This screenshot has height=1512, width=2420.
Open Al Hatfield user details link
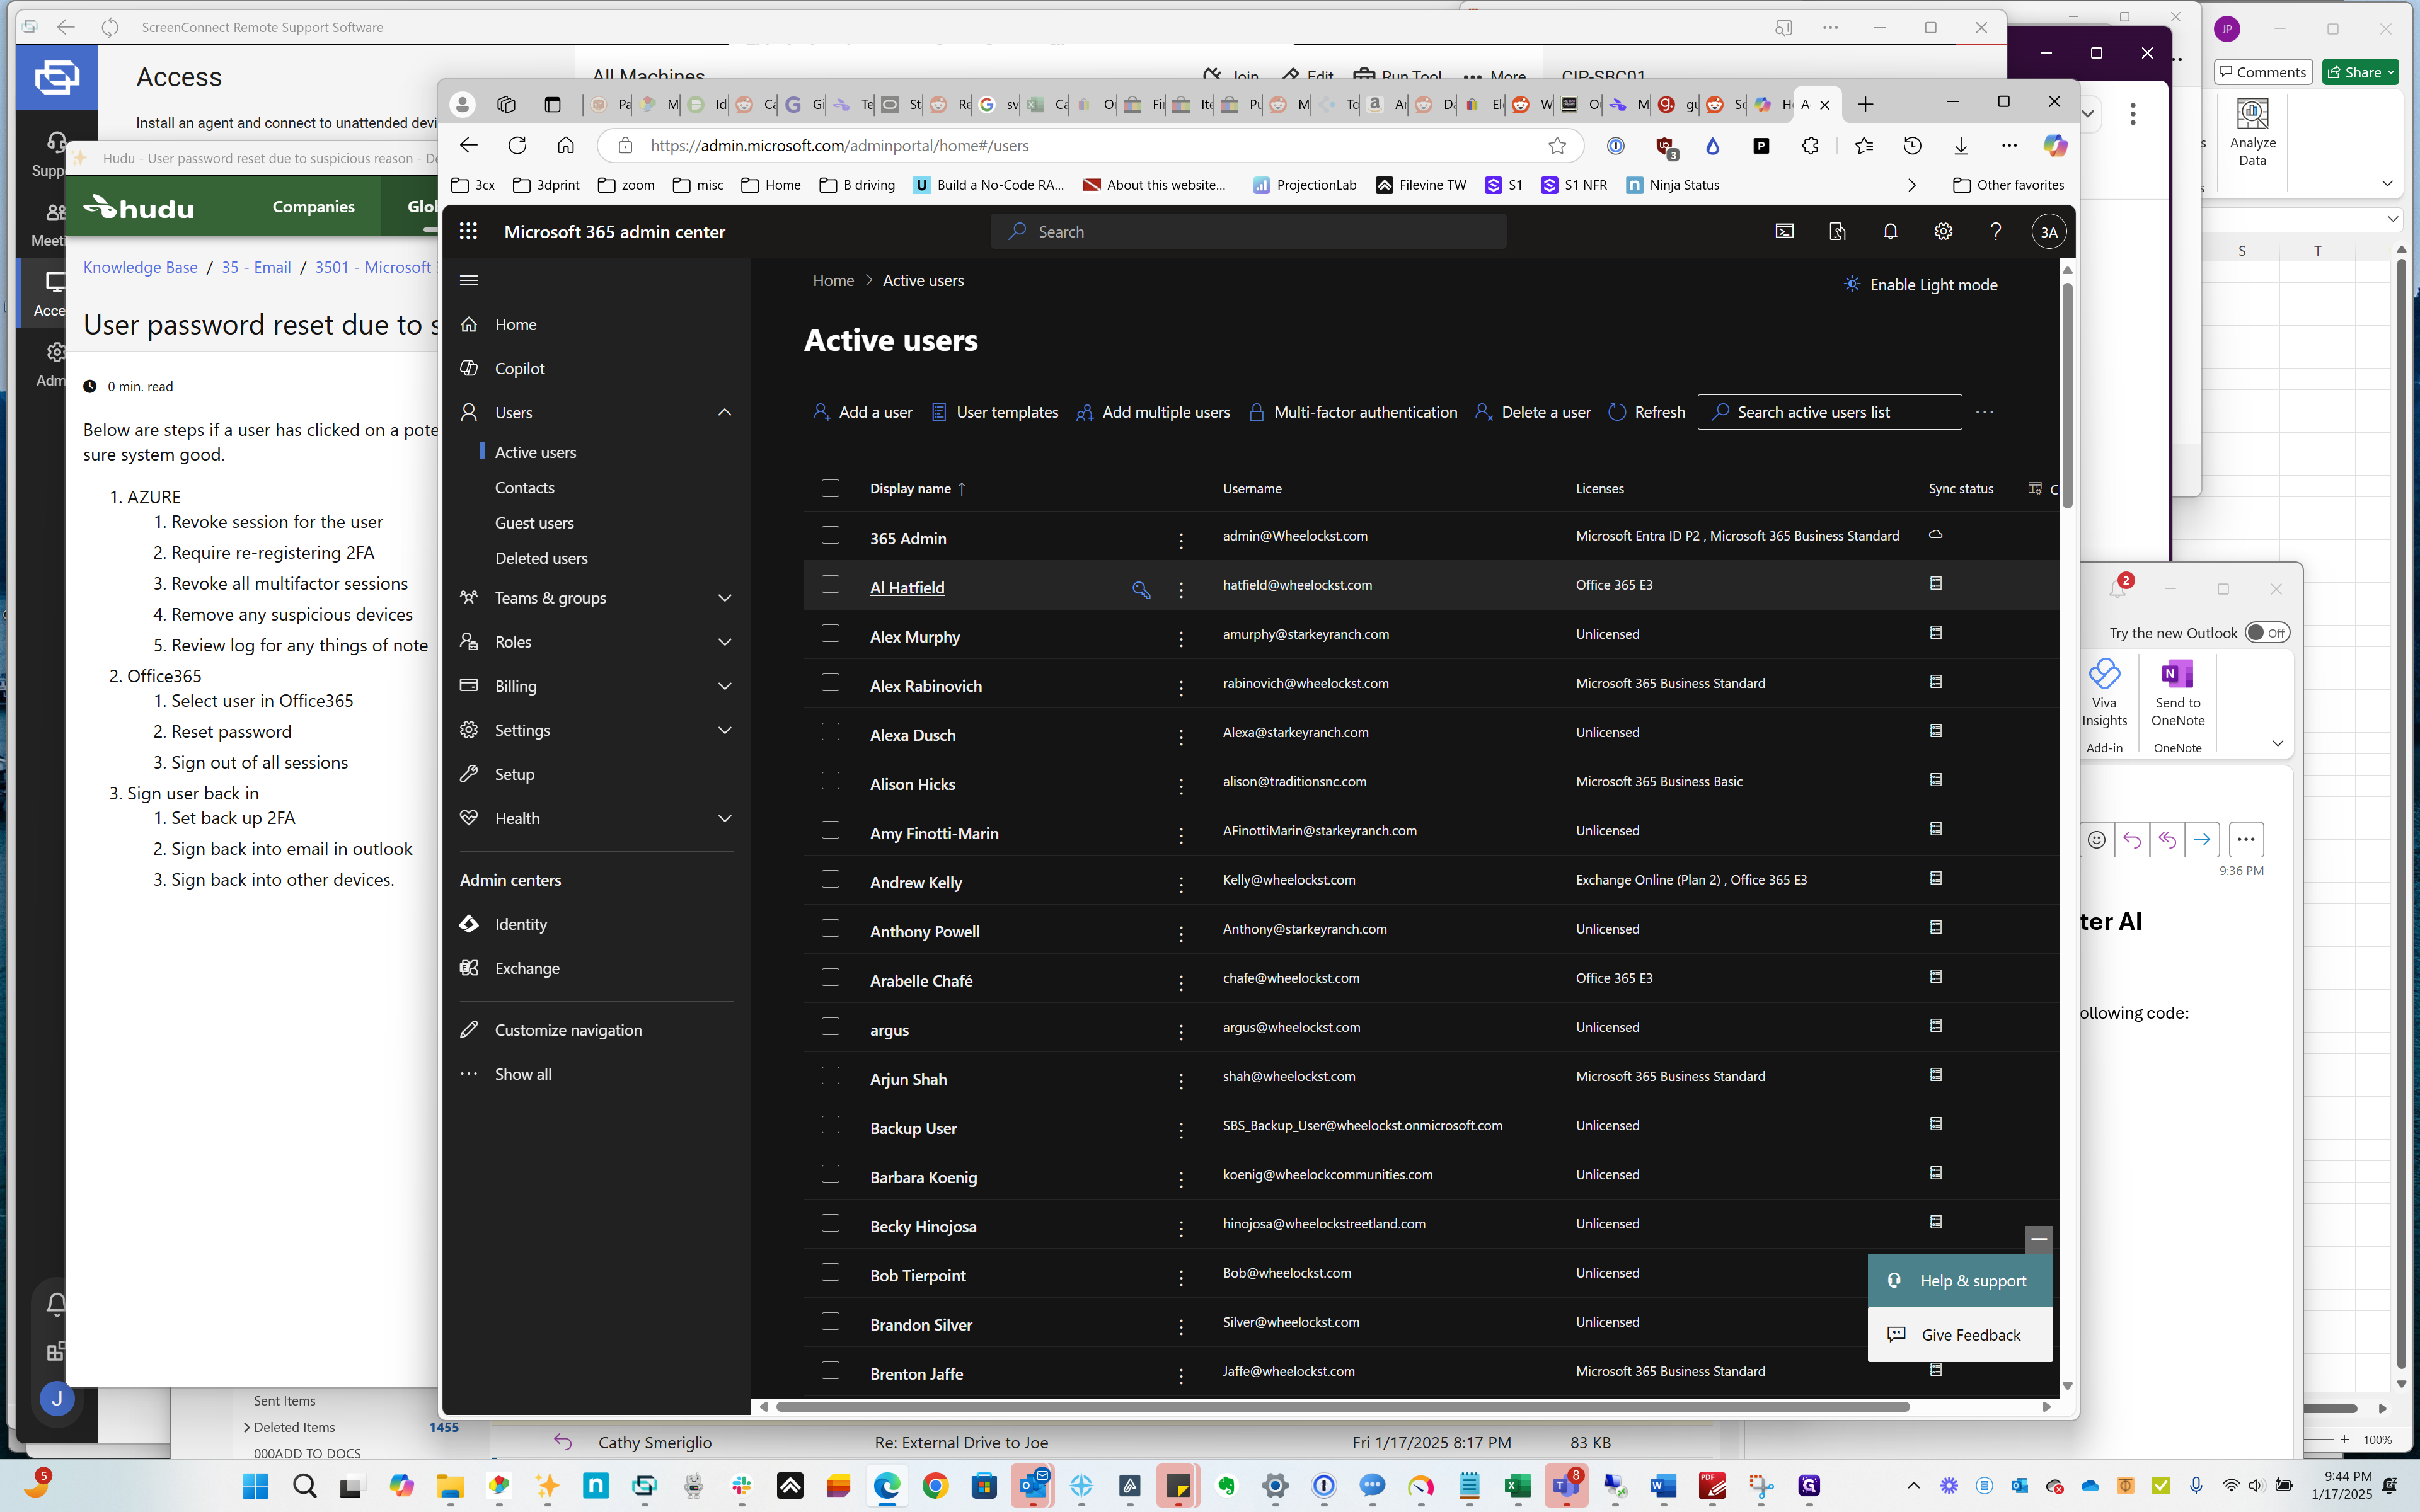pos(906,588)
